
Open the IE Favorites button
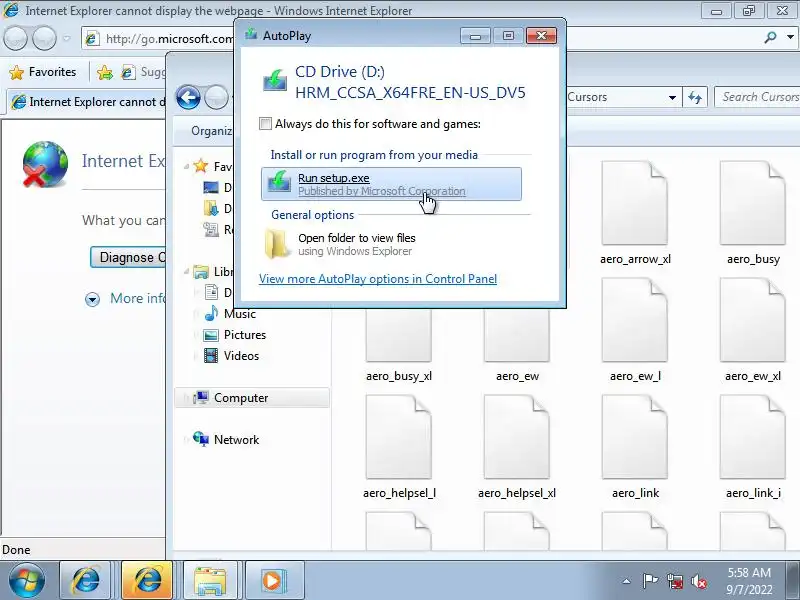[43, 72]
